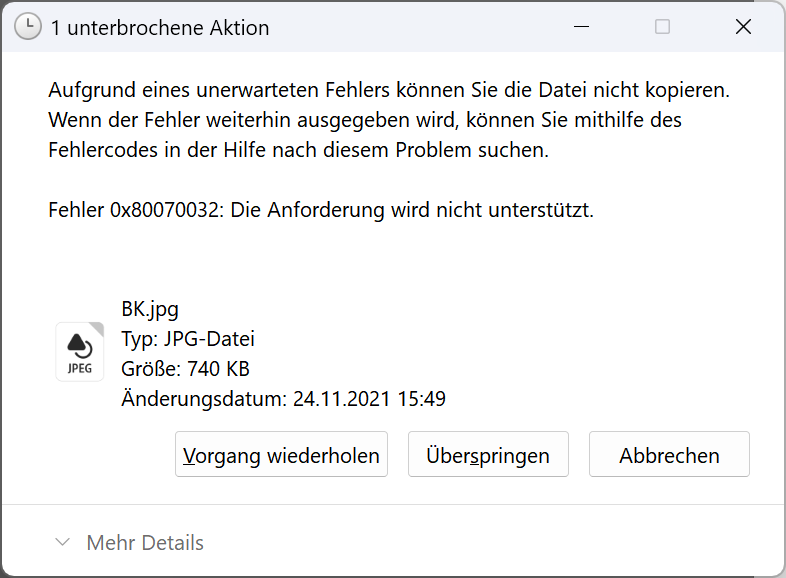Screen dimensions: 786x578
Task: Click the 'Größe: 740 KB' text
Action: (185, 369)
